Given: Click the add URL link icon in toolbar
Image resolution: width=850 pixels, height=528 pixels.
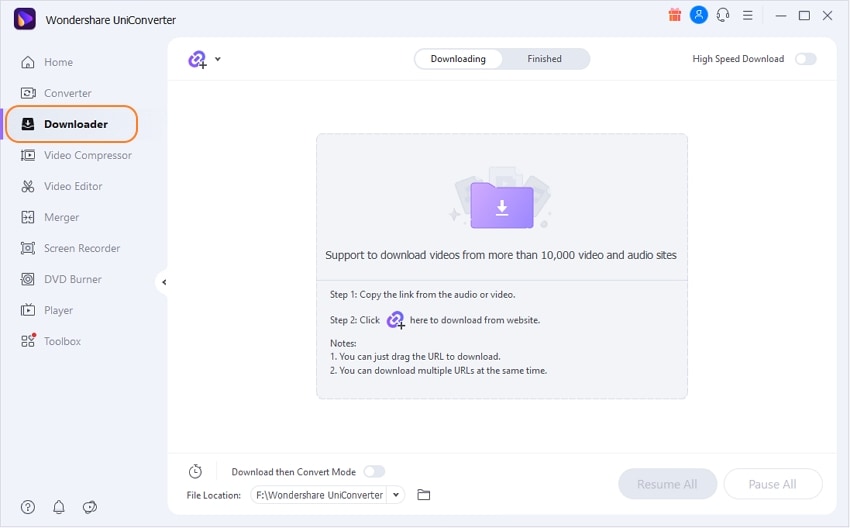Looking at the screenshot, I should click(197, 59).
